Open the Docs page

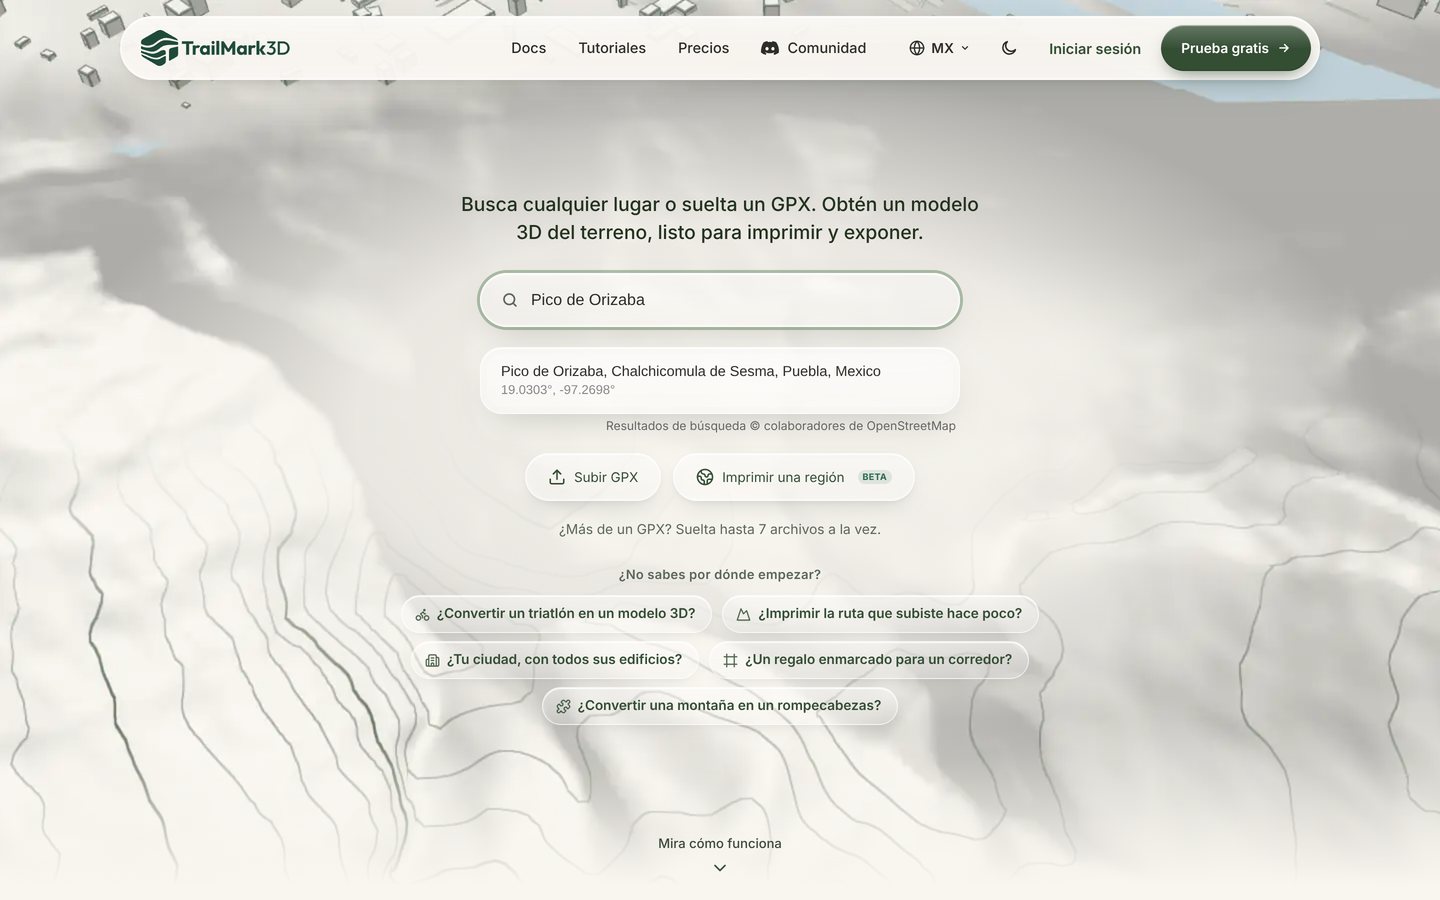(528, 48)
